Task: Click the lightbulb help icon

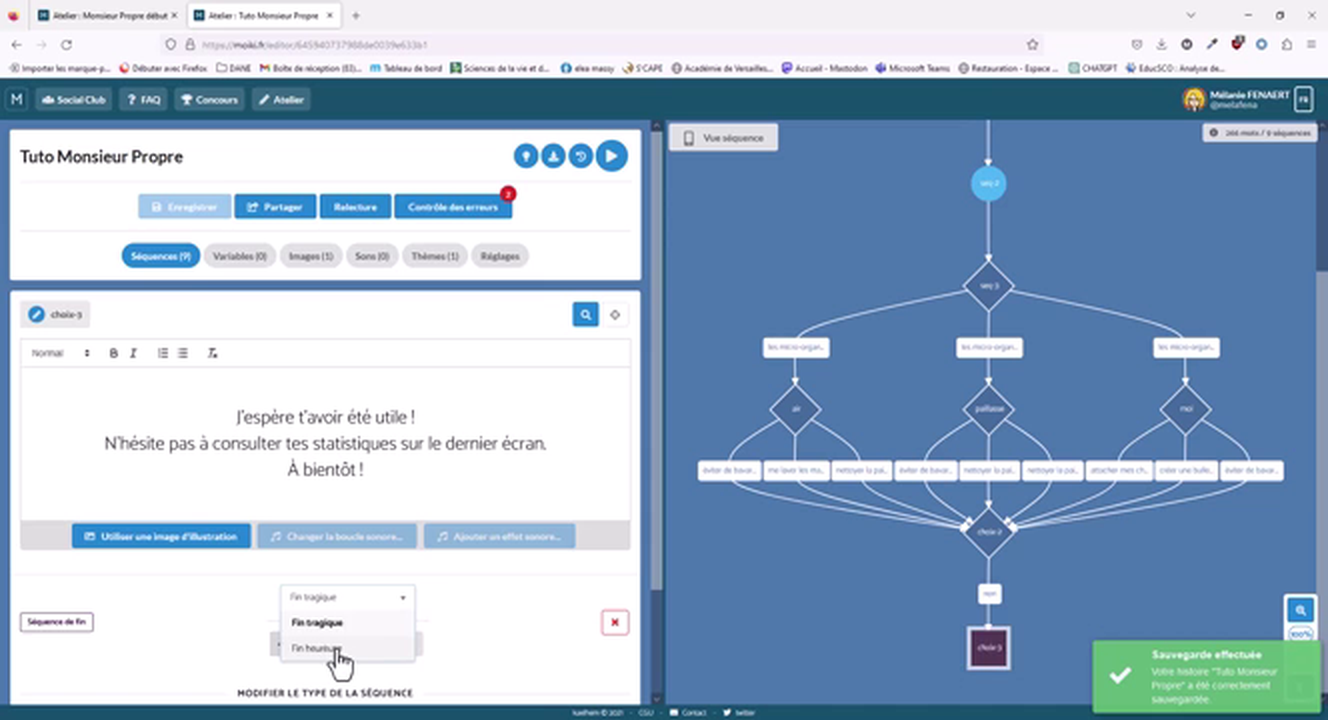Action: point(525,157)
